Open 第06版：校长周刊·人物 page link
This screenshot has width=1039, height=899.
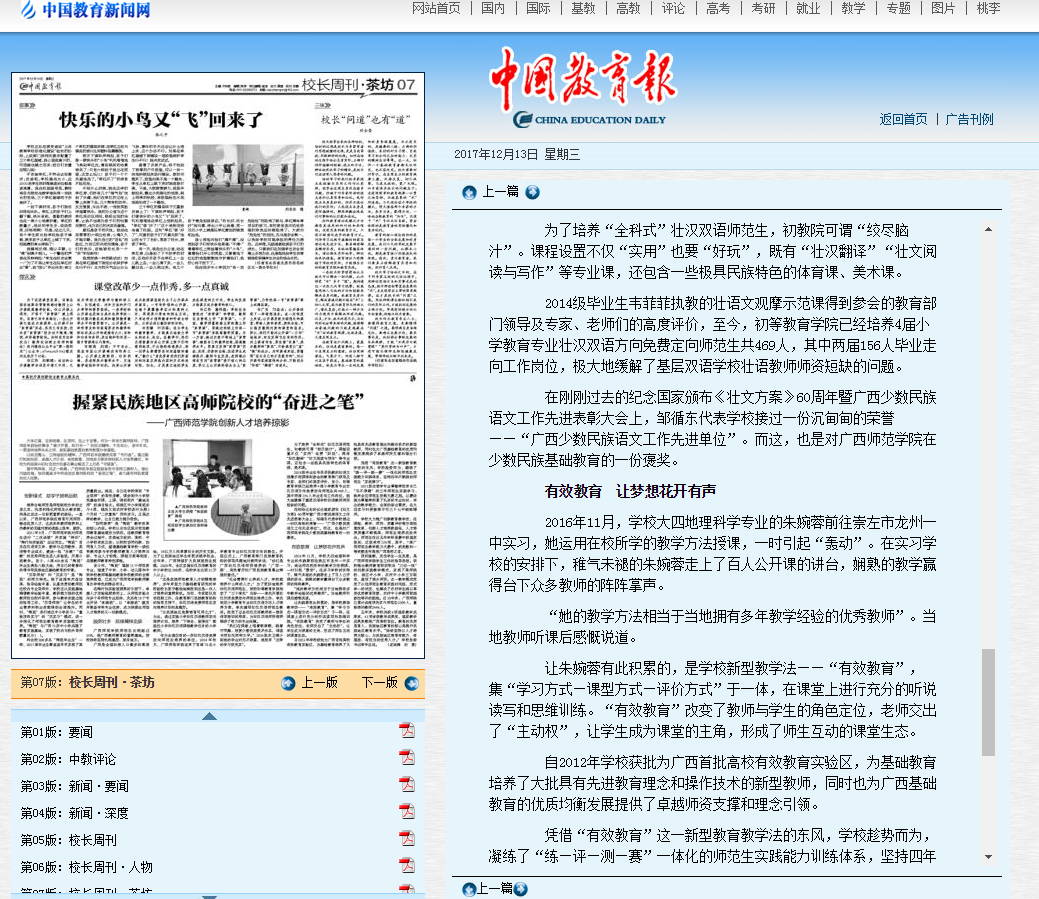pyautogui.click(x=87, y=867)
